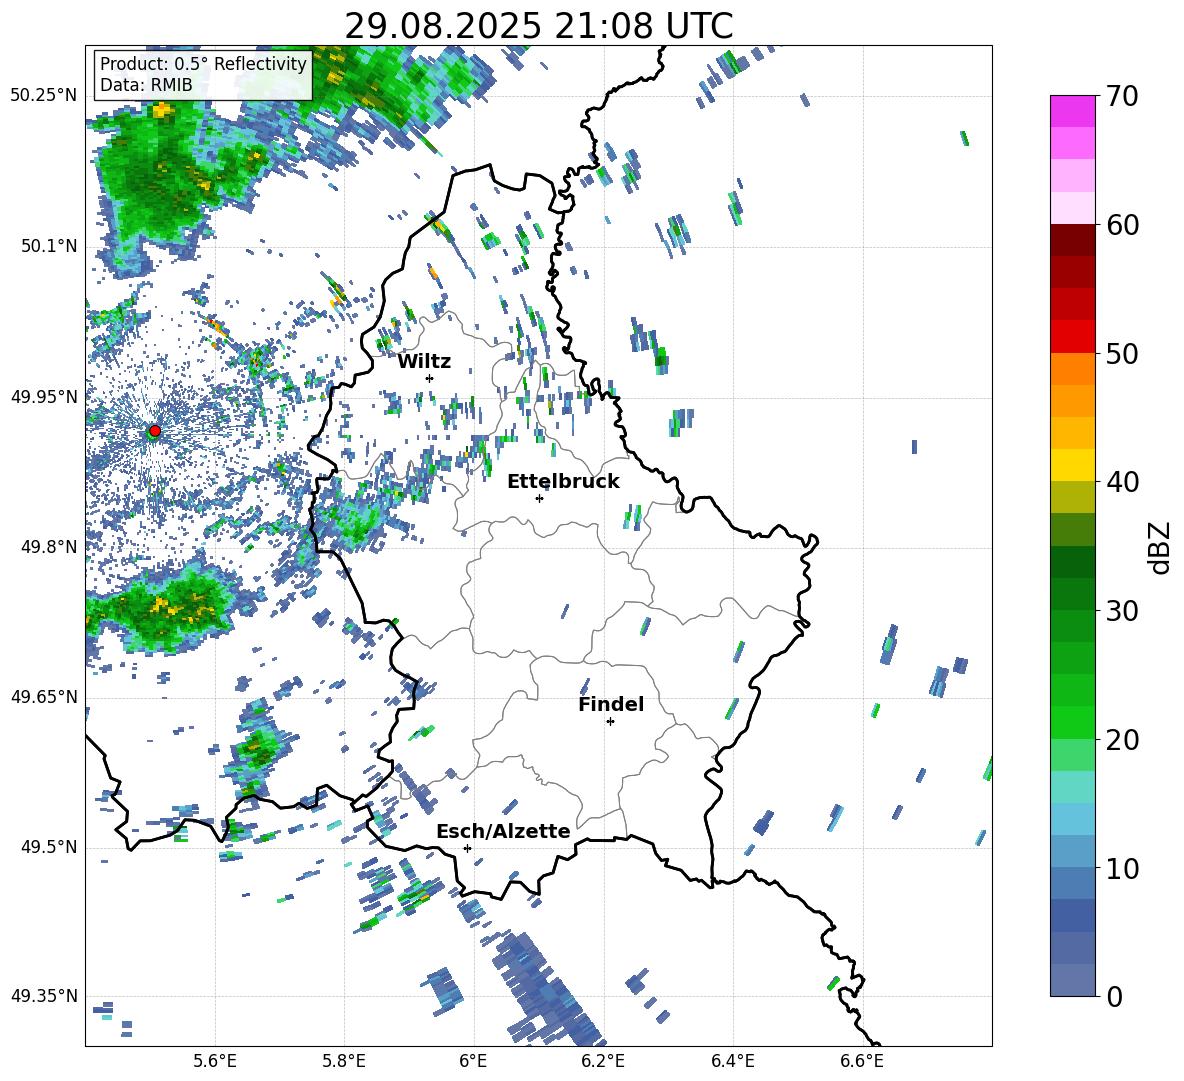The image size is (1184, 1081).
Task: Click the 6.4°E longitude label
Action: click(x=732, y=1061)
